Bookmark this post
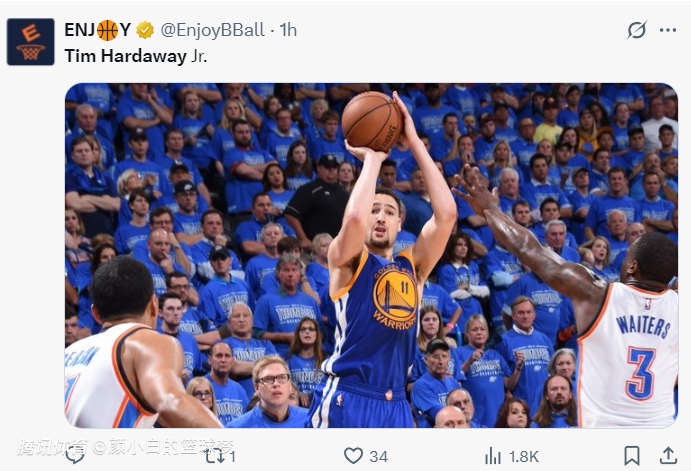 (x=632, y=456)
